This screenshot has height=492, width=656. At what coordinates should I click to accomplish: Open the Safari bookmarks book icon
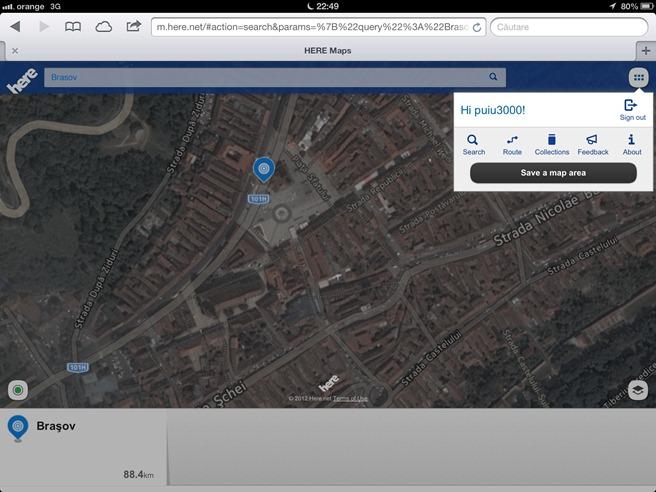click(x=73, y=26)
